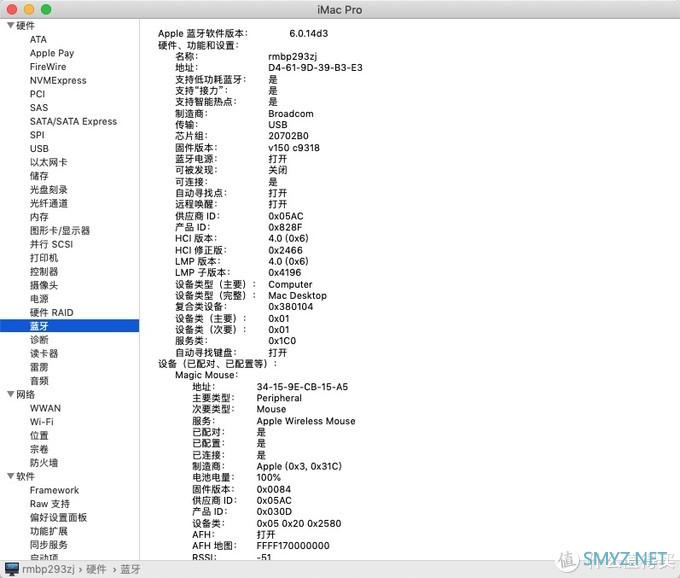Collapse the 软件 software section triangle
Screen dimensions: 680x578
11,476
